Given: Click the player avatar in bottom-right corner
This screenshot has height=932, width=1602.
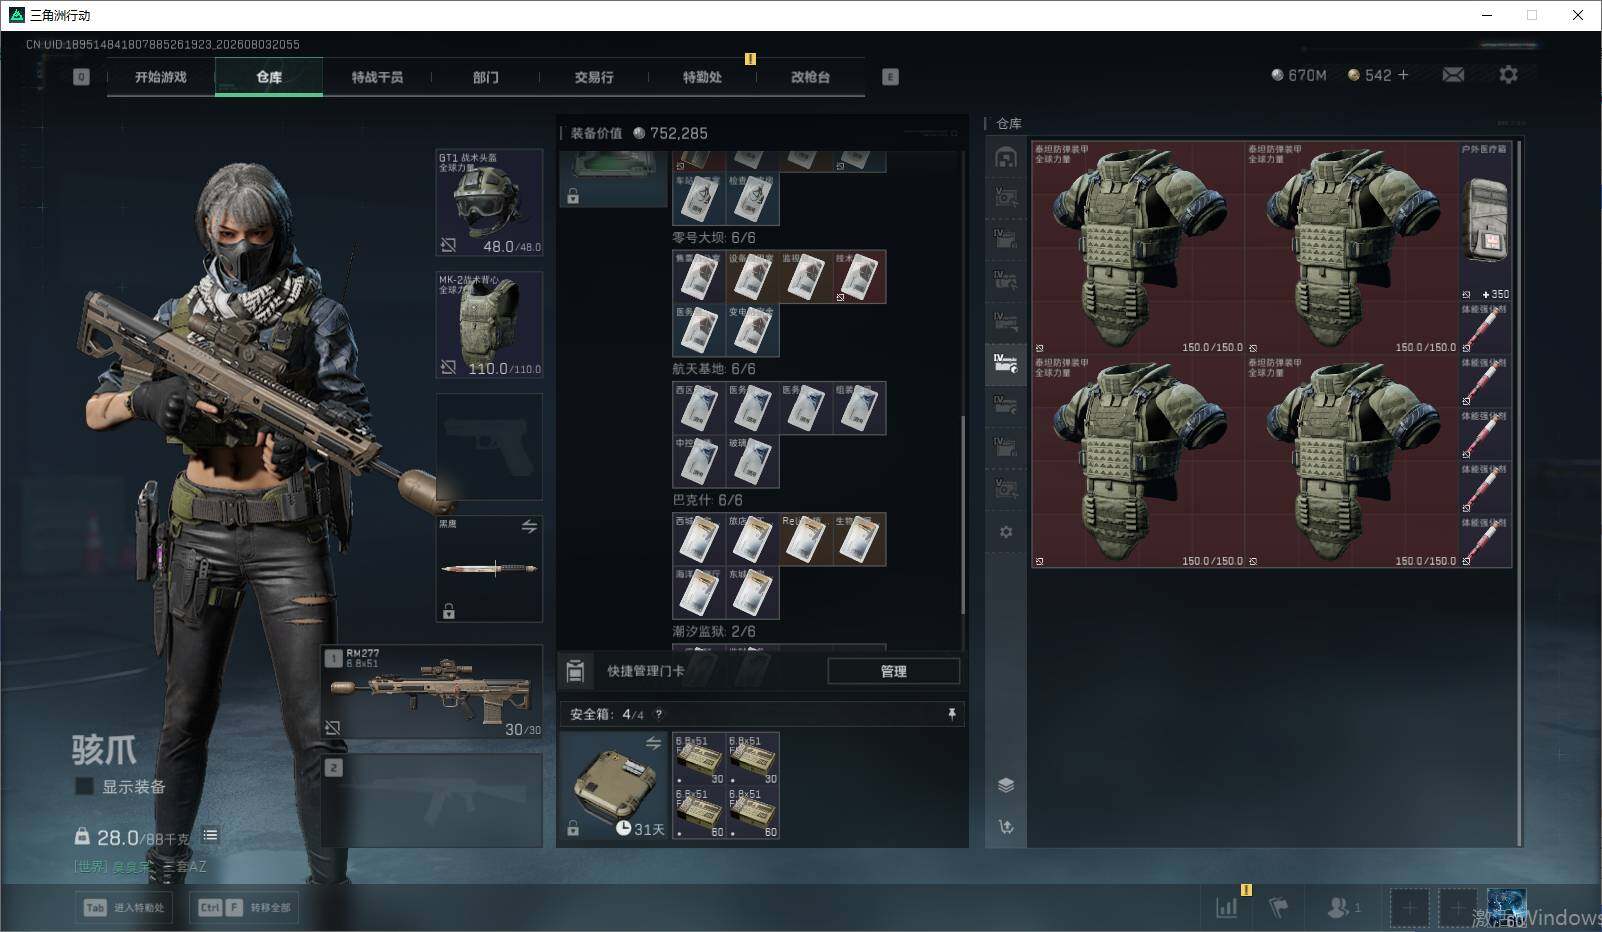Looking at the screenshot, I should click(1506, 907).
